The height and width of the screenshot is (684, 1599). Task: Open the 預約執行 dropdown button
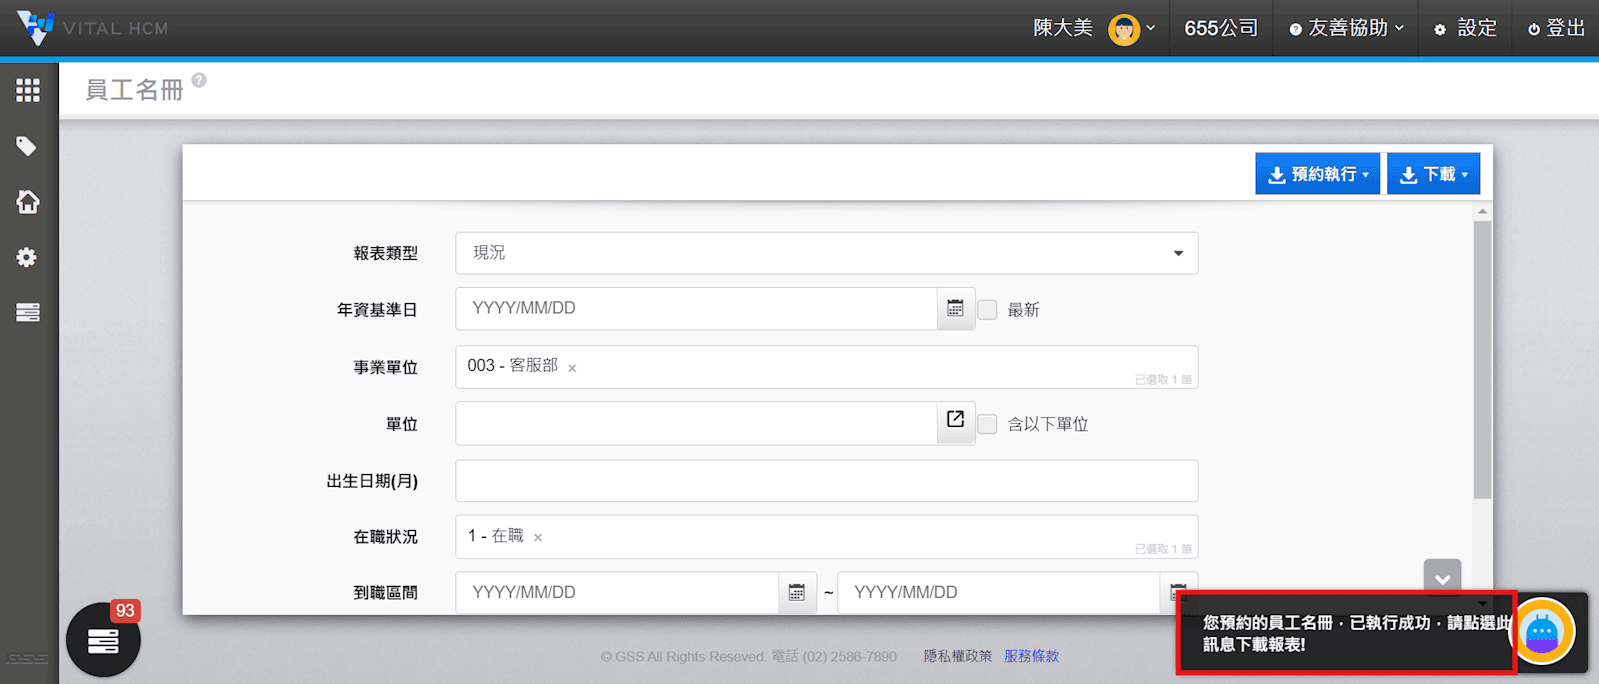point(1317,174)
